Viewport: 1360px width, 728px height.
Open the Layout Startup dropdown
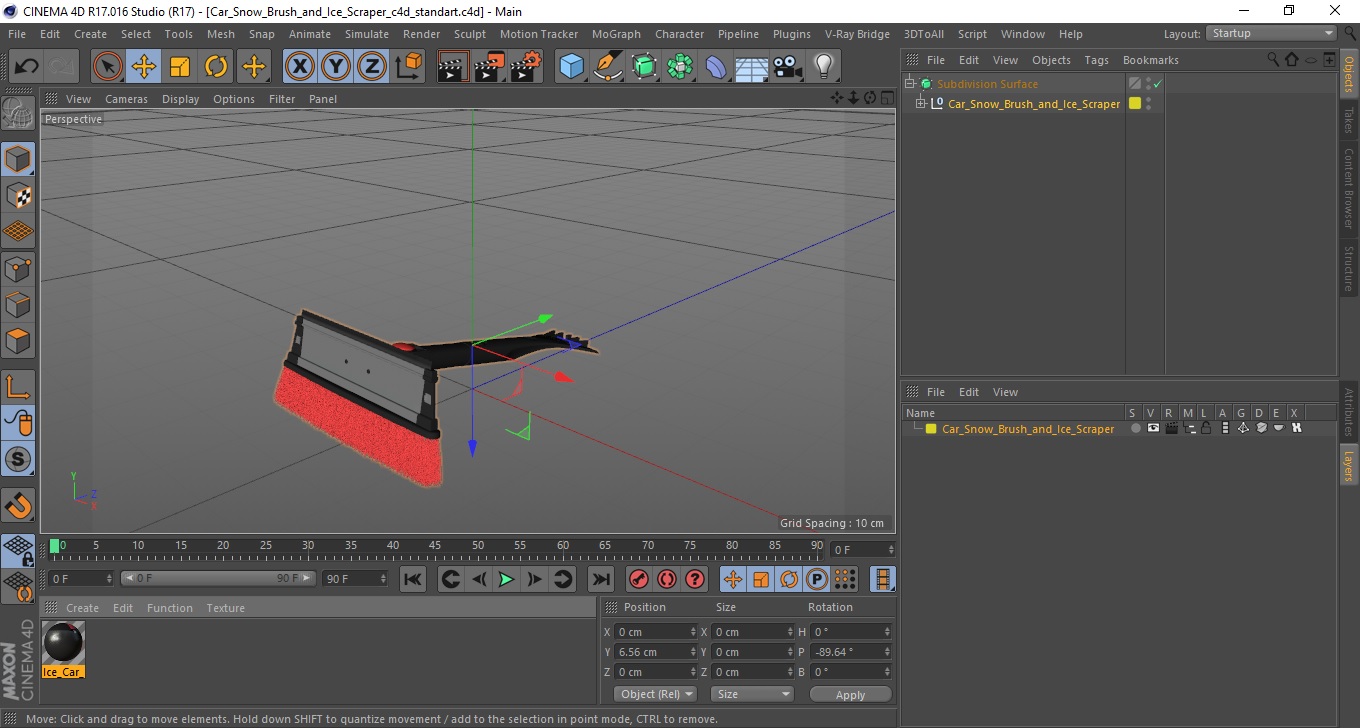(1272, 33)
